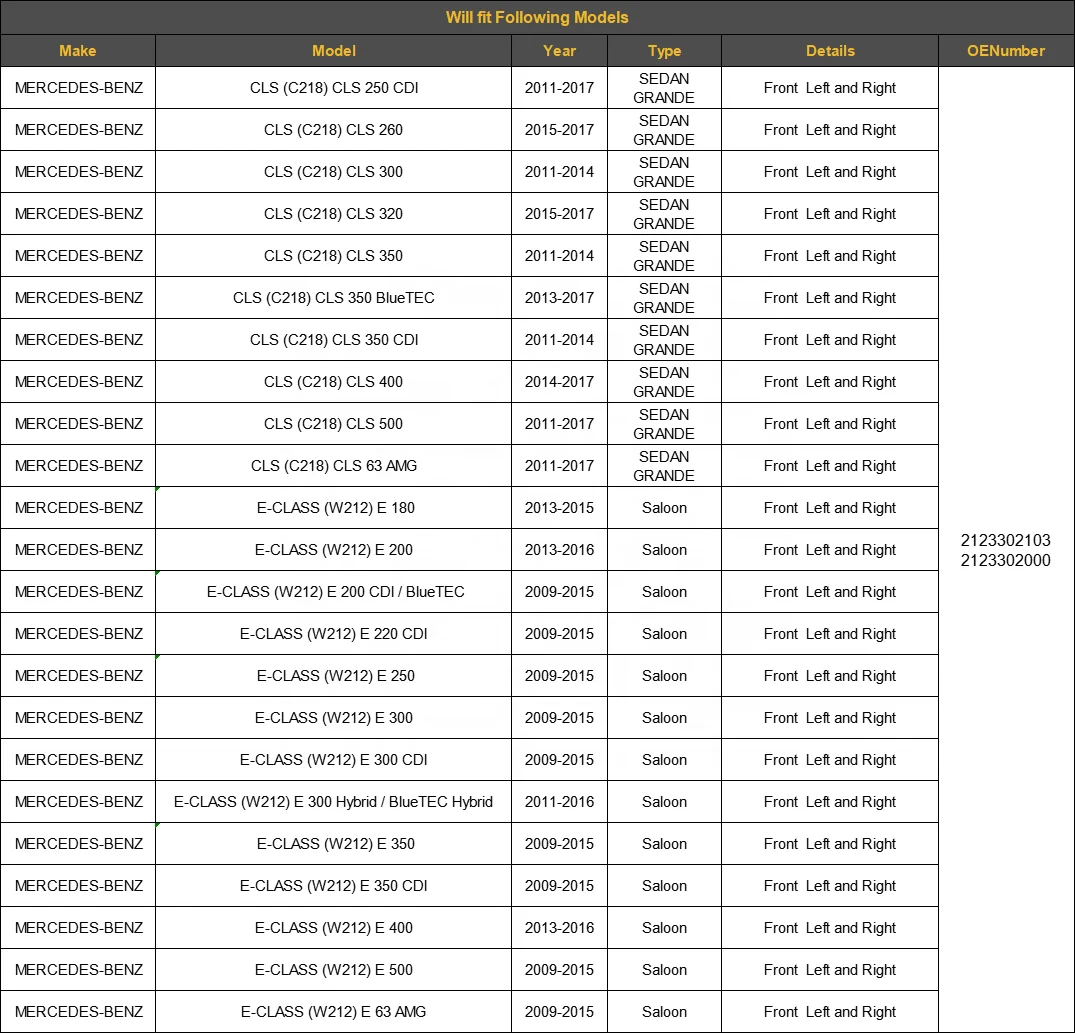Image resolution: width=1075 pixels, height=1033 pixels.
Task: Click the "Will fit Following Models" title bar
Action: [537, 17]
